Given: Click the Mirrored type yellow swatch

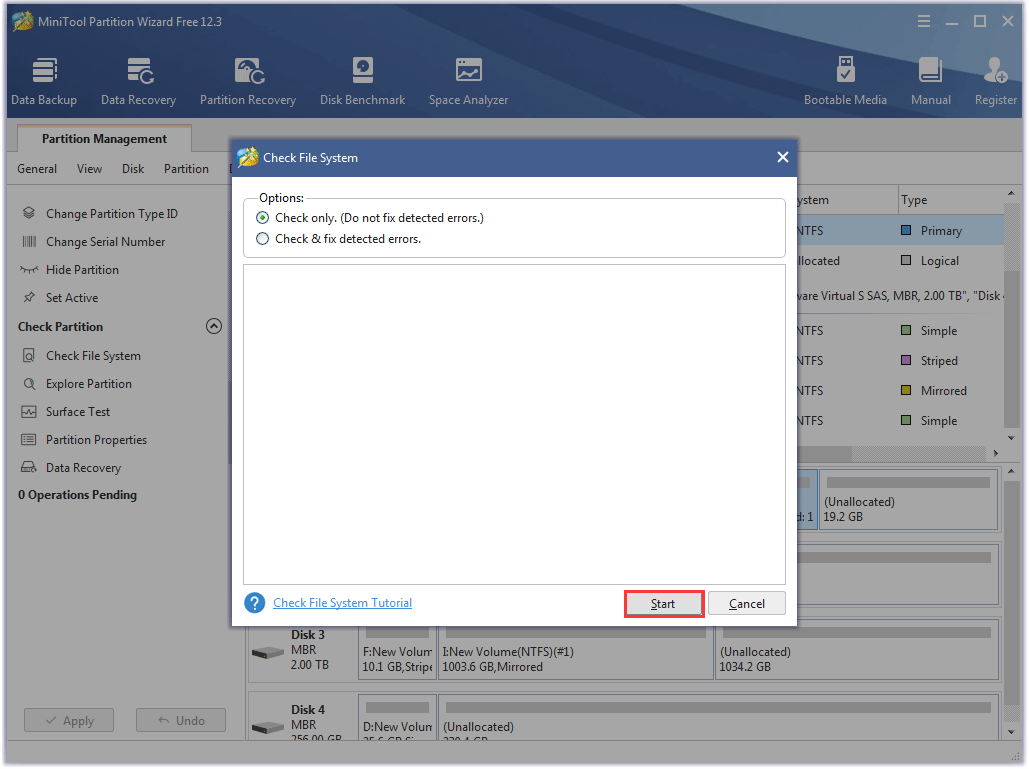Looking at the screenshot, I should point(906,390).
